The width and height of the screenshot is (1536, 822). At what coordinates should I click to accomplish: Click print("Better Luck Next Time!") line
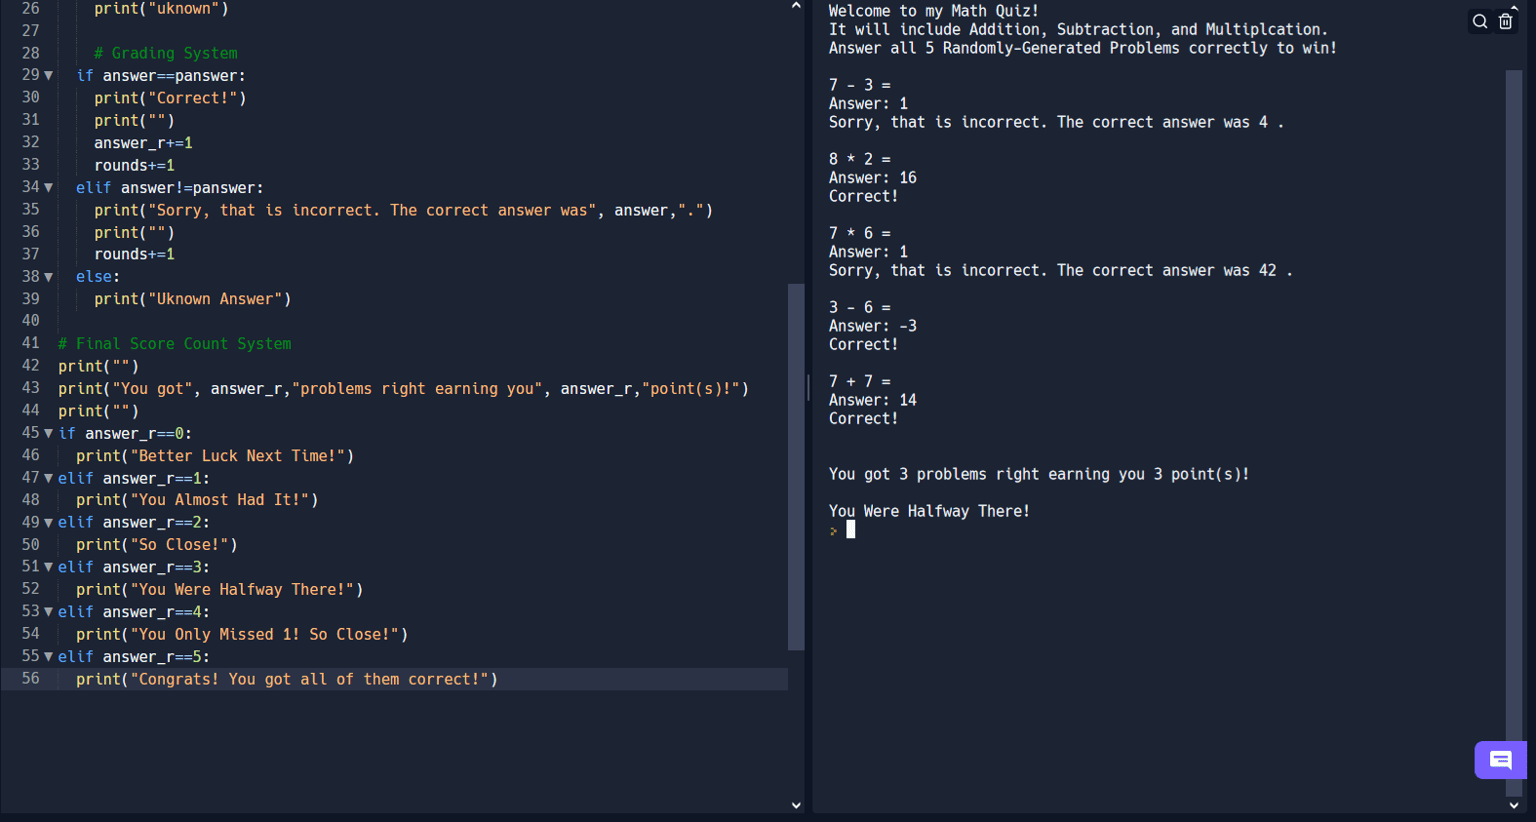click(x=215, y=456)
